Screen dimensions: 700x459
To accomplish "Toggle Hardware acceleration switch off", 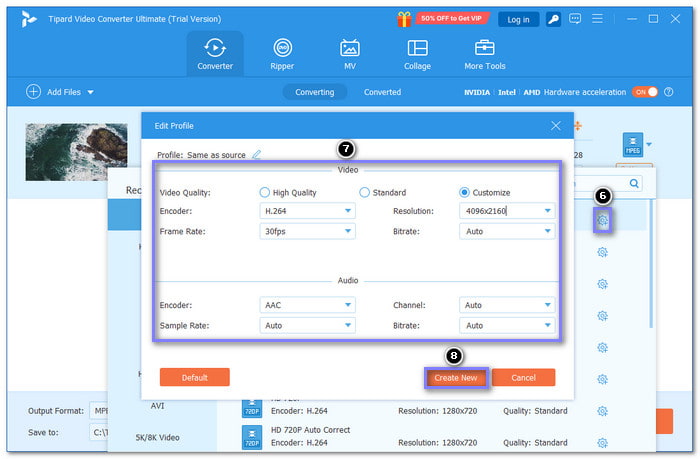I will point(645,92).
